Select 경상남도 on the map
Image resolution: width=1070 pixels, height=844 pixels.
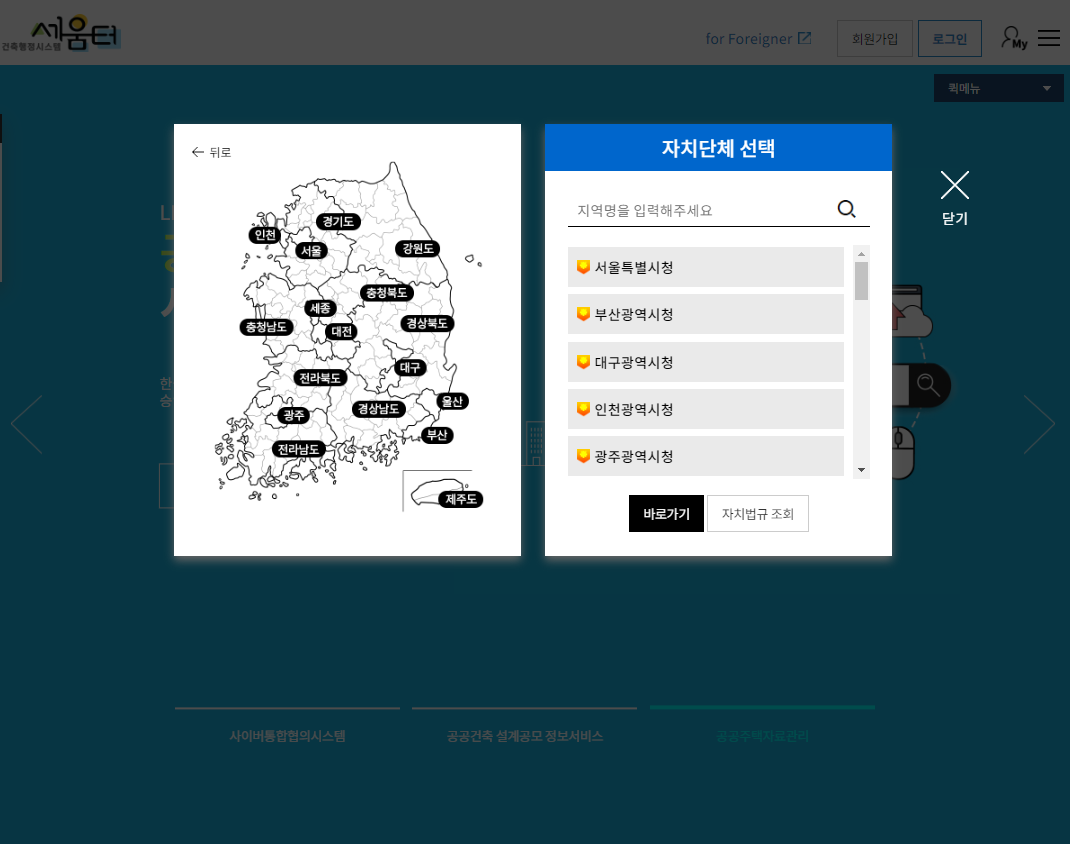pyautogui.click(x=379, y=409)
